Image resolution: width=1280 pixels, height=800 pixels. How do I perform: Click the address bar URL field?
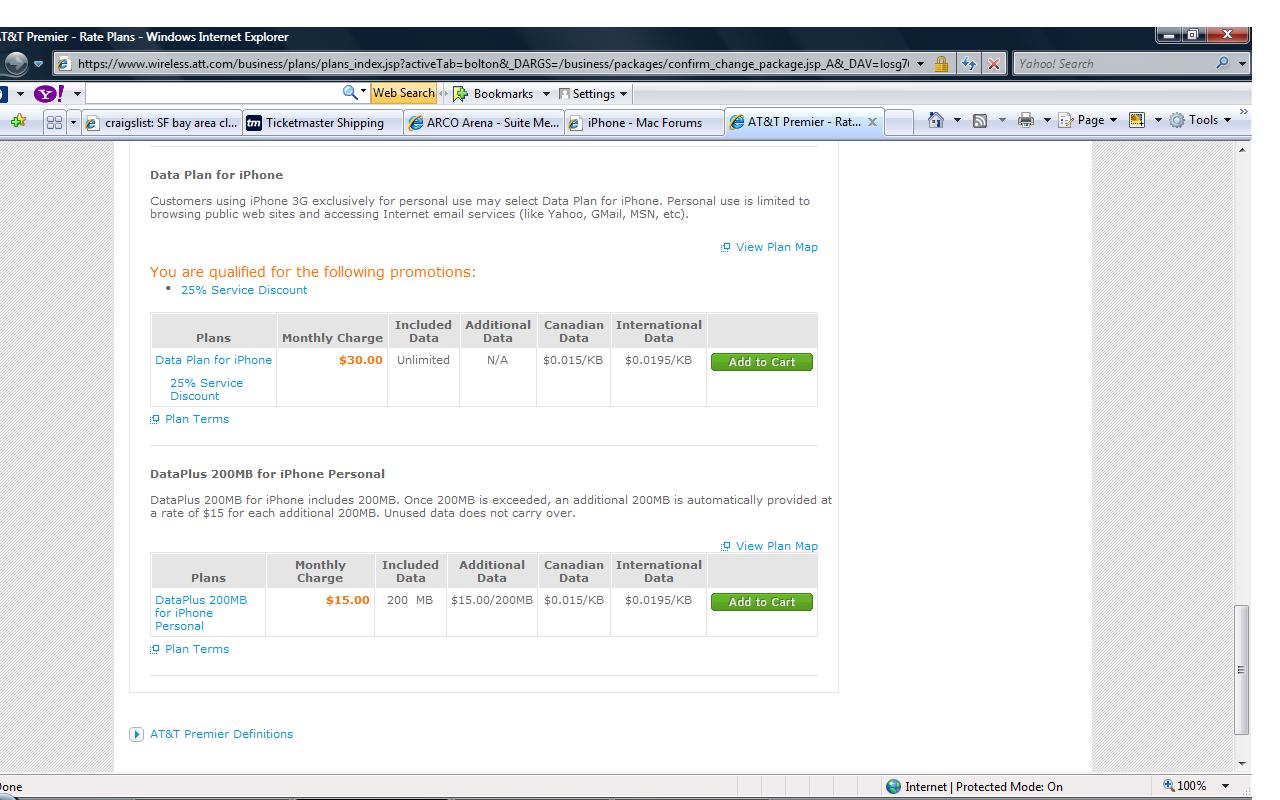pyautogui.click(x=493, y=63)
